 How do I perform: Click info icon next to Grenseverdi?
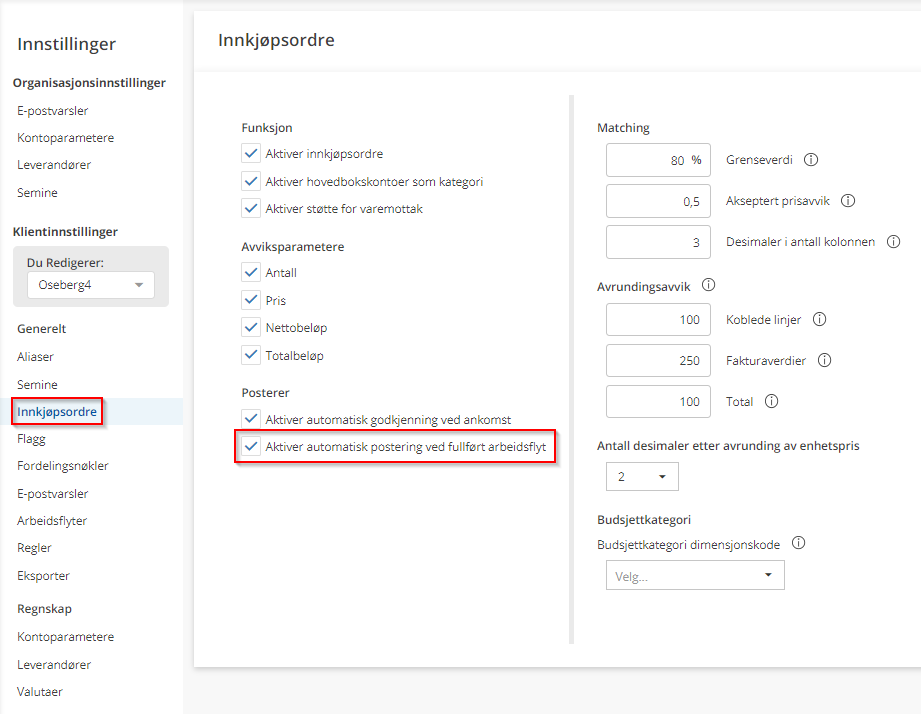point(811,160)
